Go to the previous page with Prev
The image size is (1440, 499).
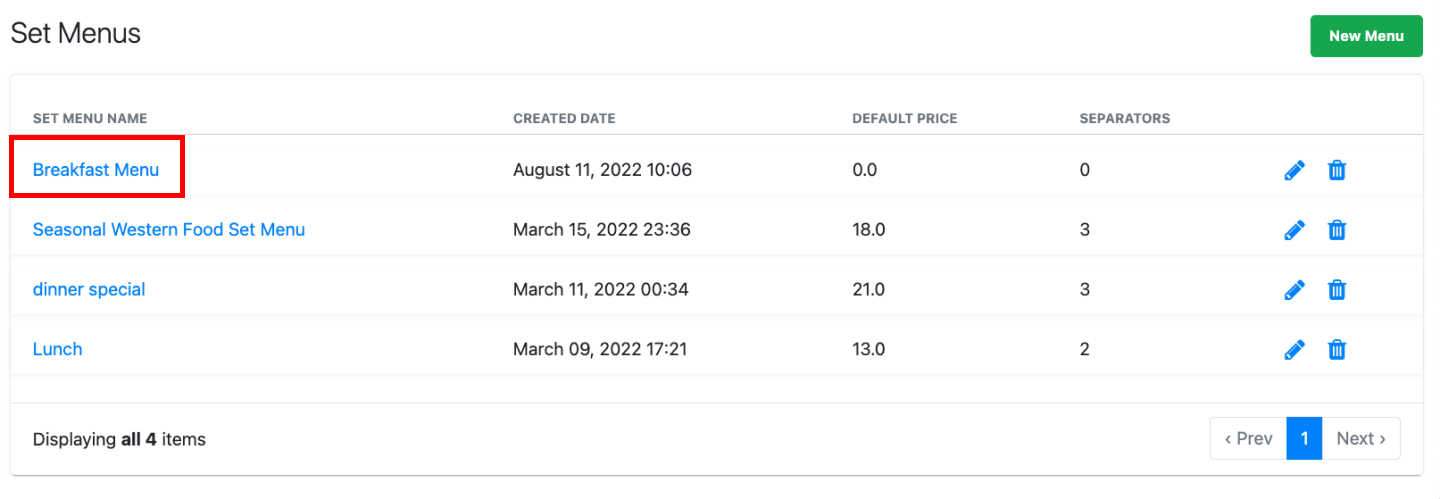pos(1248,439)
